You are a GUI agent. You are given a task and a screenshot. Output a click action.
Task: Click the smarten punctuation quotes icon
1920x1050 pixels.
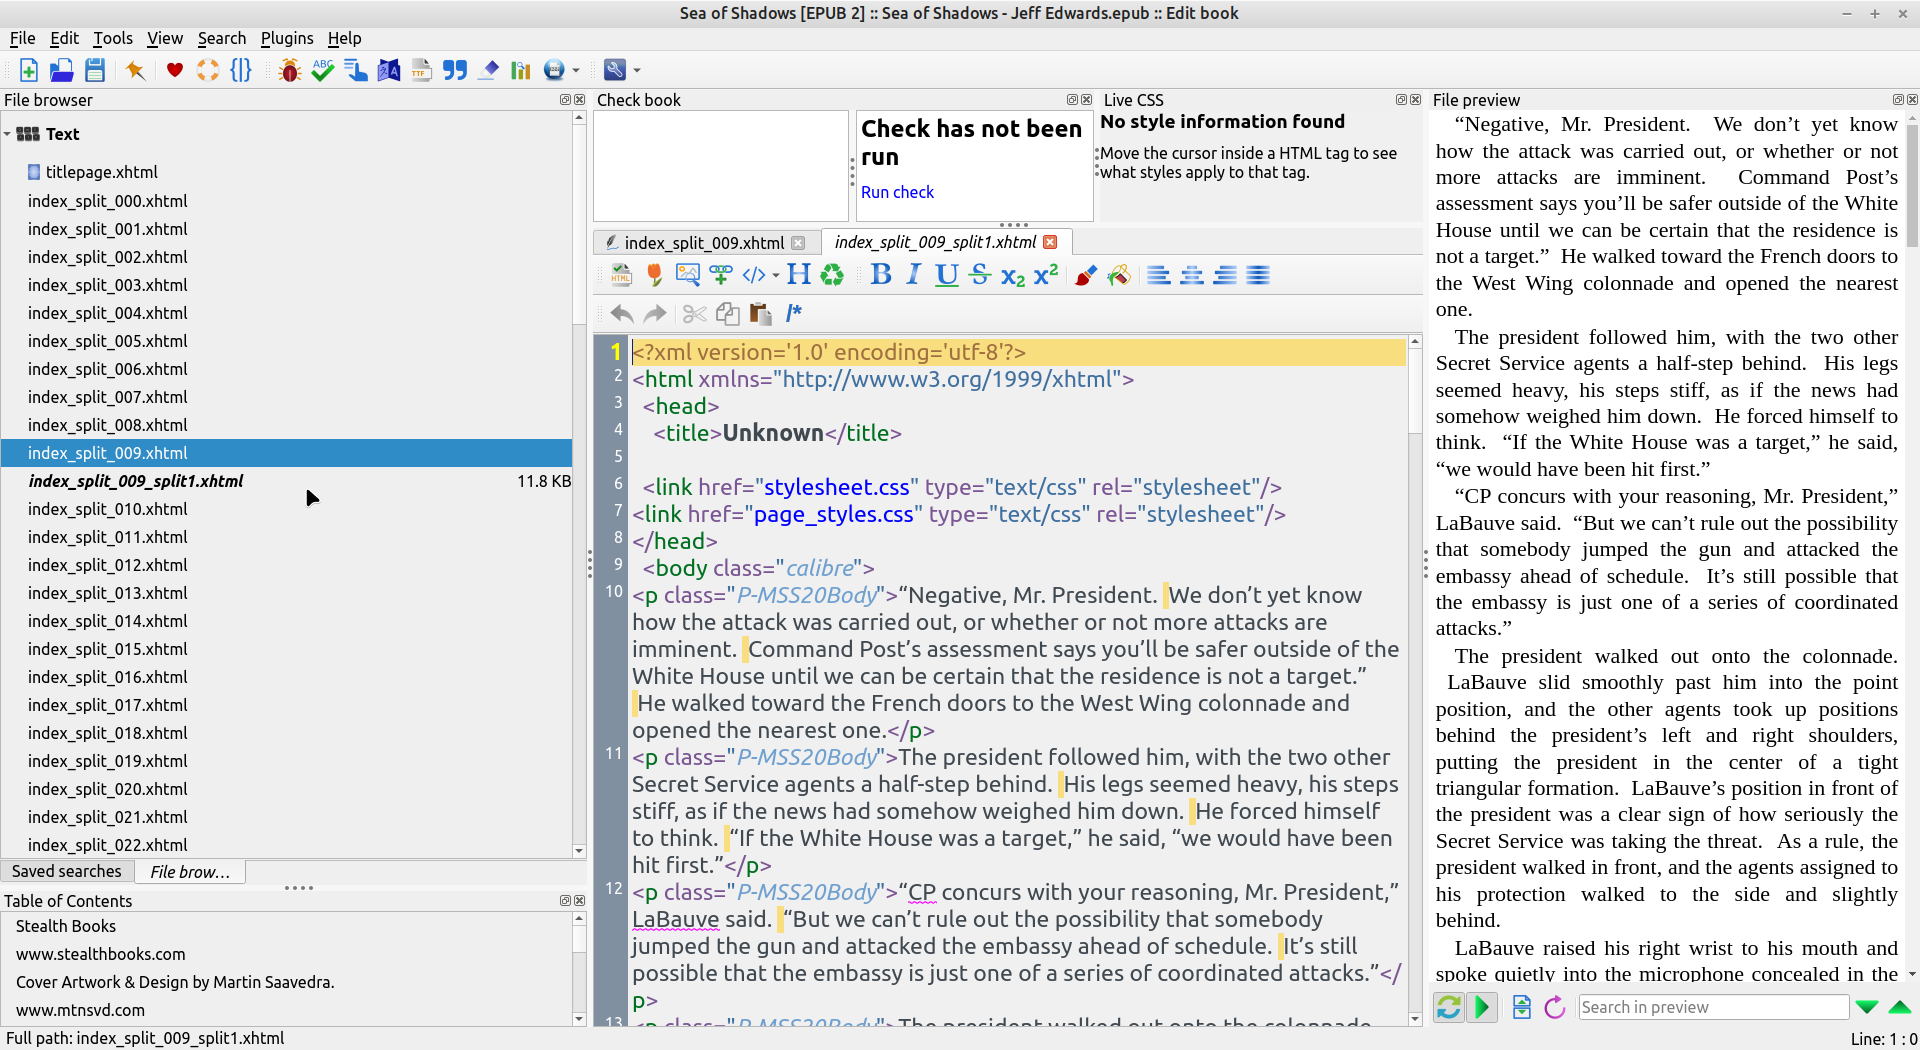(x=455, y=70)
